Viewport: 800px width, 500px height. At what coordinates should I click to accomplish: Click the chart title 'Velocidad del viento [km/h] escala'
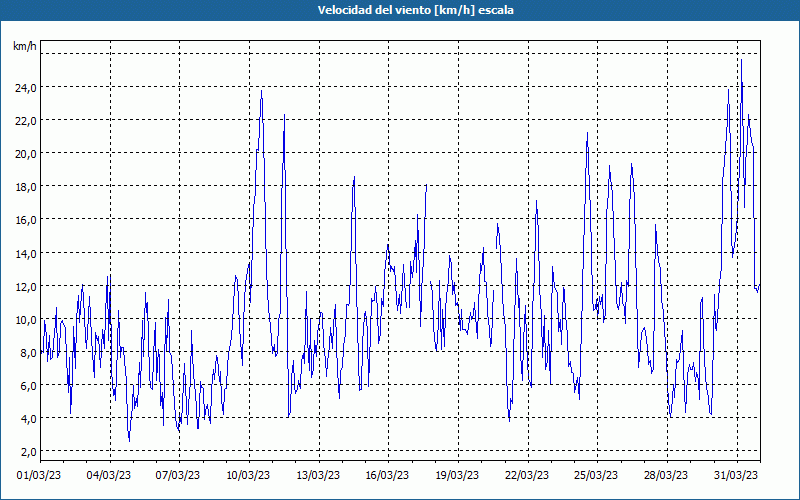[415, 10]
